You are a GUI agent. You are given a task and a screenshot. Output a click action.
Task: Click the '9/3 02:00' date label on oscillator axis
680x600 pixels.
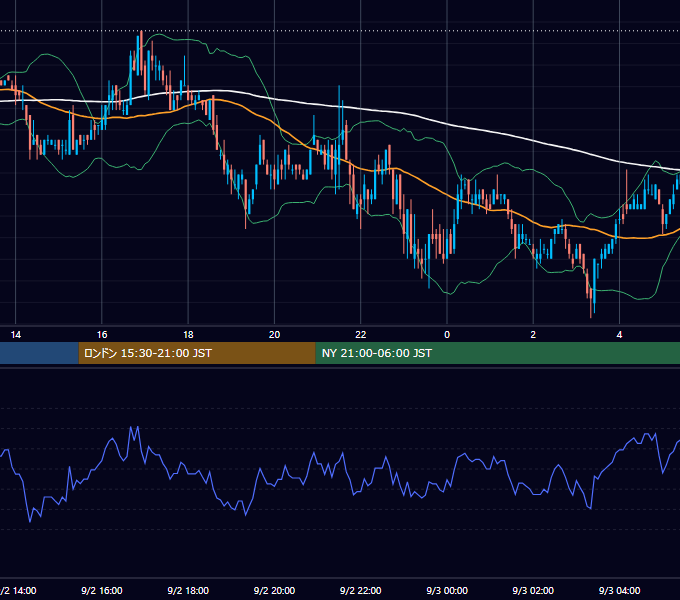point(533,590)
